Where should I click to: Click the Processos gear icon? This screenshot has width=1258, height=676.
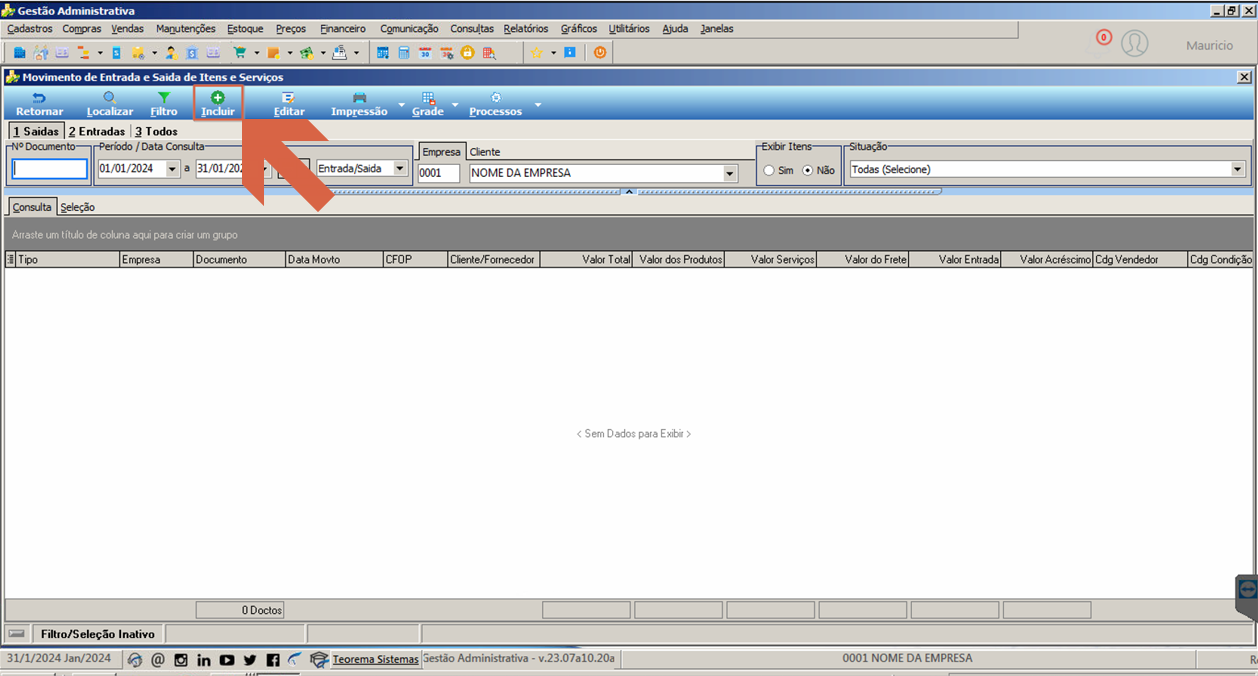tap(496, 98)
